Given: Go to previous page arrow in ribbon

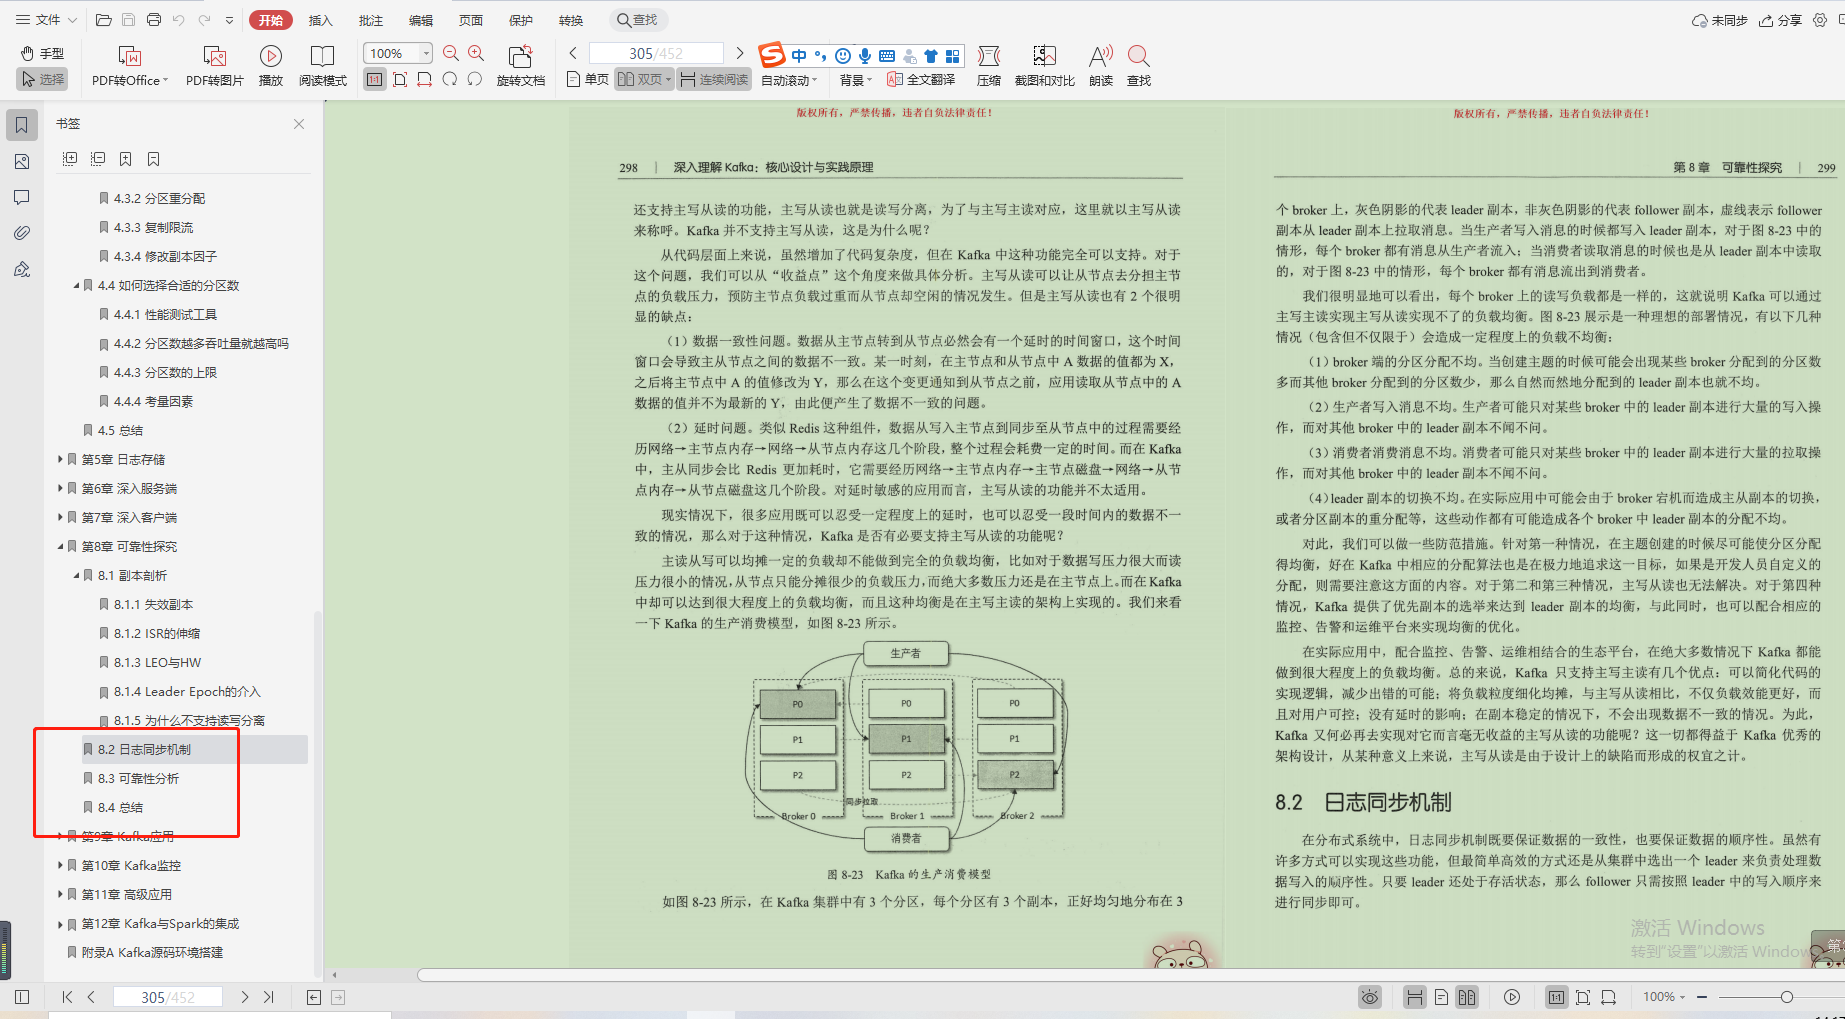Looking at the screenshot, I should pos(573,53).
